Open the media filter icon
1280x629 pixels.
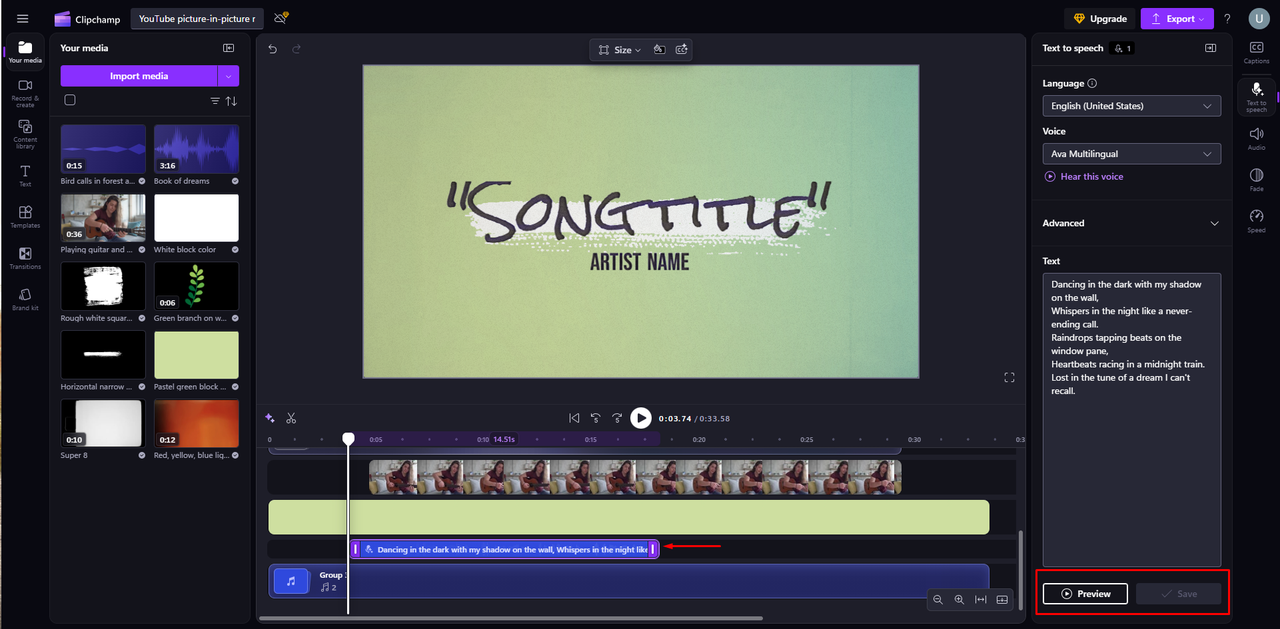point(215,101)
